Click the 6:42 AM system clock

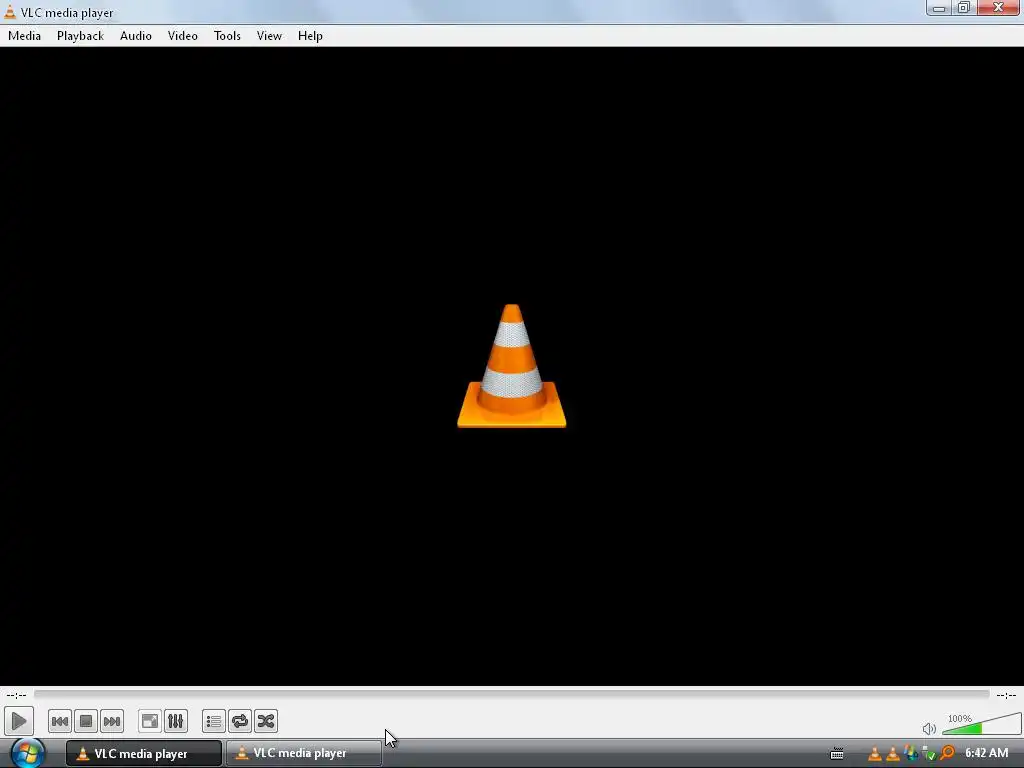click(x=986, y=753)
